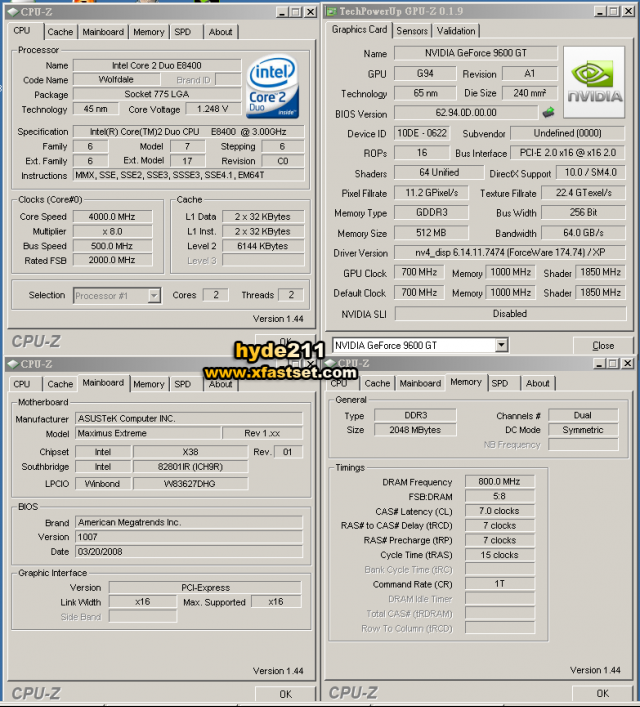Click the NVIDIA SLI Disabled field
The width and height of the screenshot is (640, 707).
510,313
